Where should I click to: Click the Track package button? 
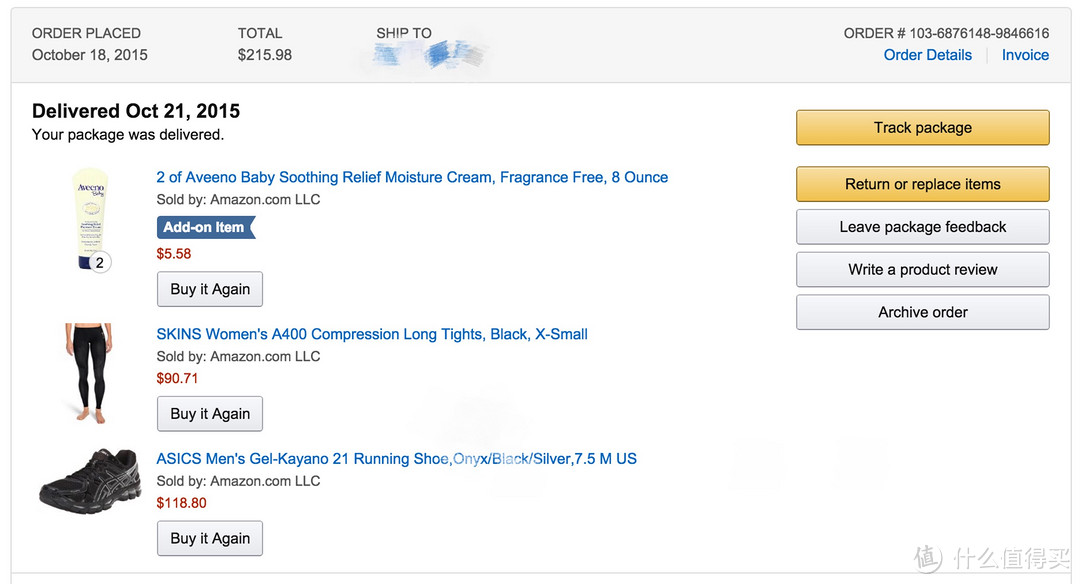coord(923,127)
